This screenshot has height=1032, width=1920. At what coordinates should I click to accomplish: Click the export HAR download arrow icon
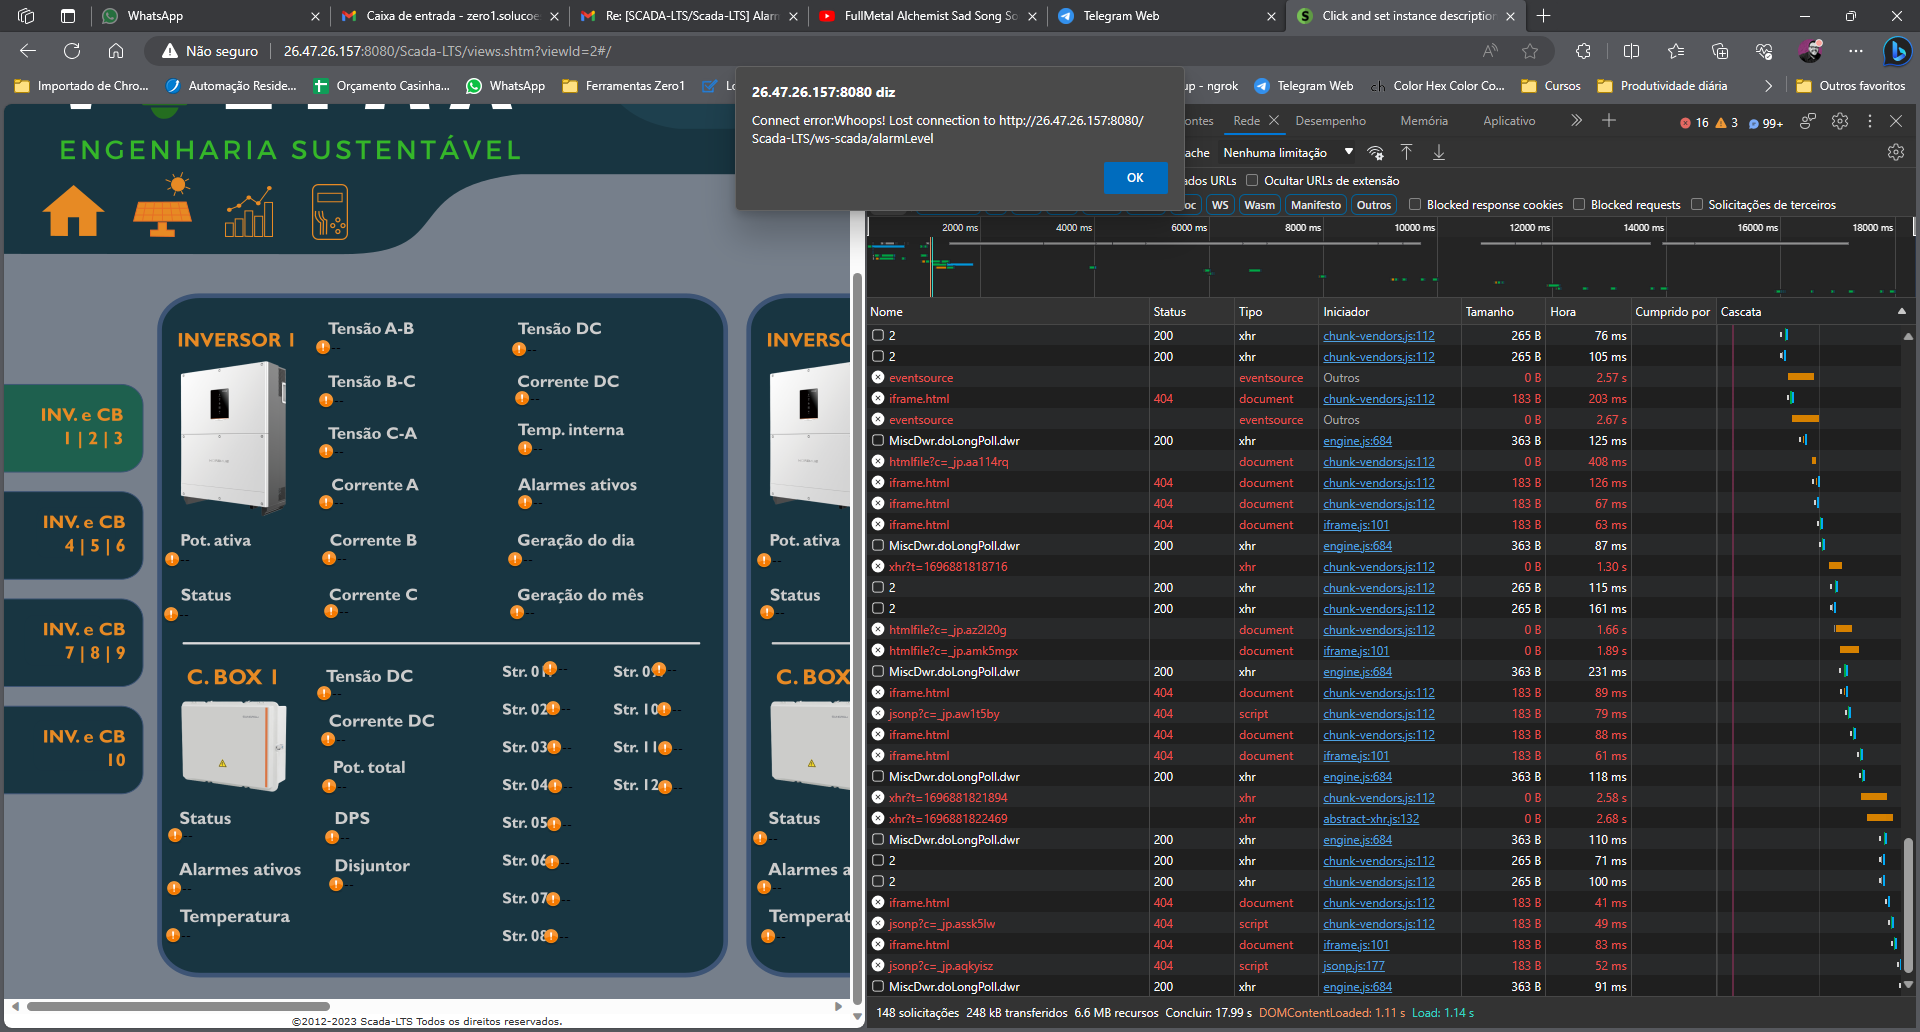coord(1439,152)
